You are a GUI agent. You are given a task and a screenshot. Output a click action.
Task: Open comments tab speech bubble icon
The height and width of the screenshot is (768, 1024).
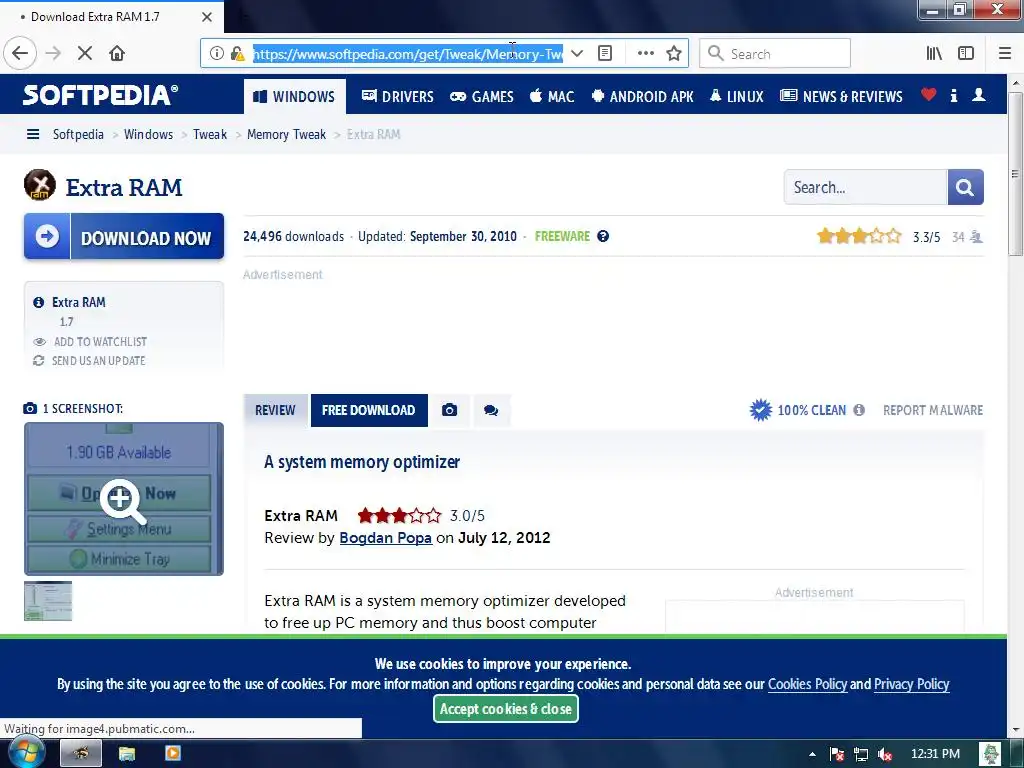pos(491,410)
